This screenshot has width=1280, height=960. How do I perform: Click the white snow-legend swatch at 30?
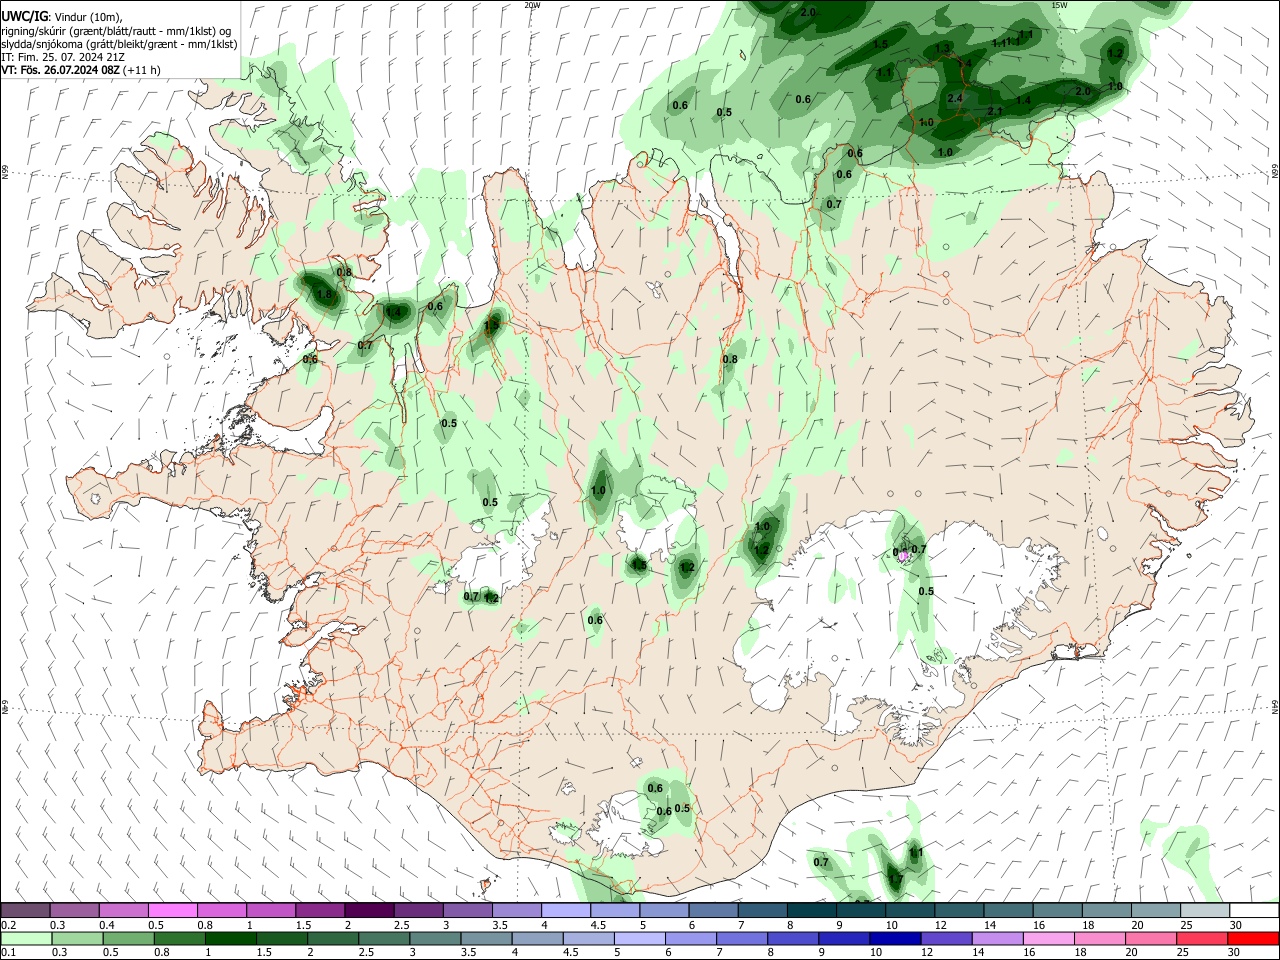tap(1254, 910)
